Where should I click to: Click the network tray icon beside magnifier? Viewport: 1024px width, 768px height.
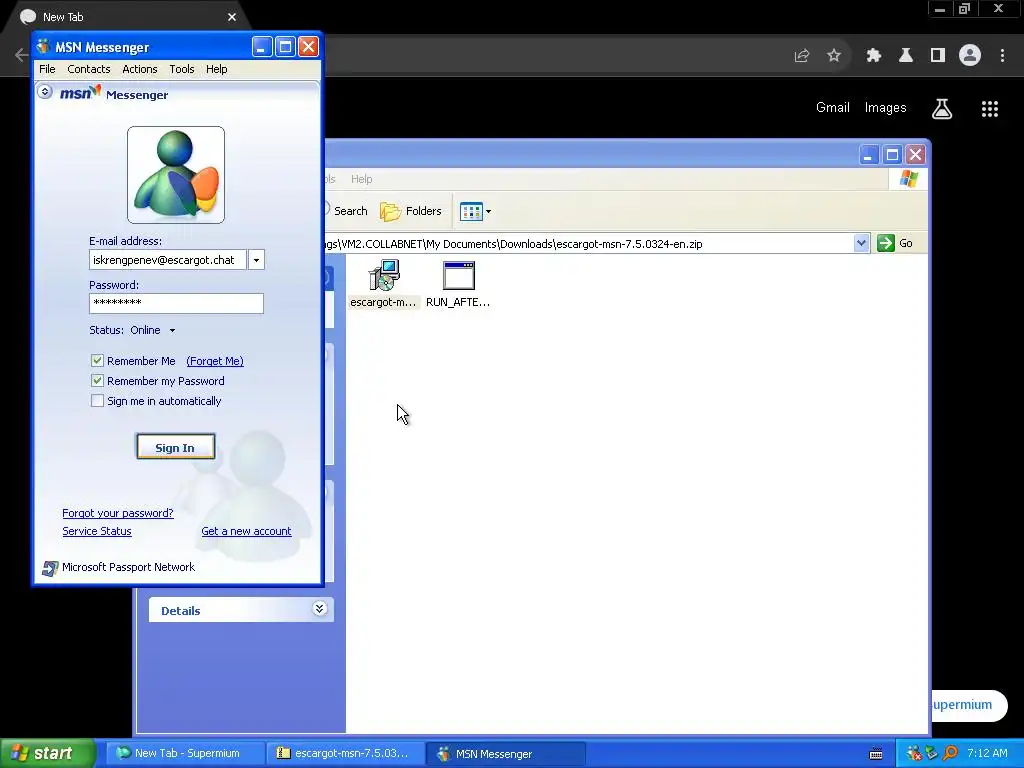tap(932, 754)
